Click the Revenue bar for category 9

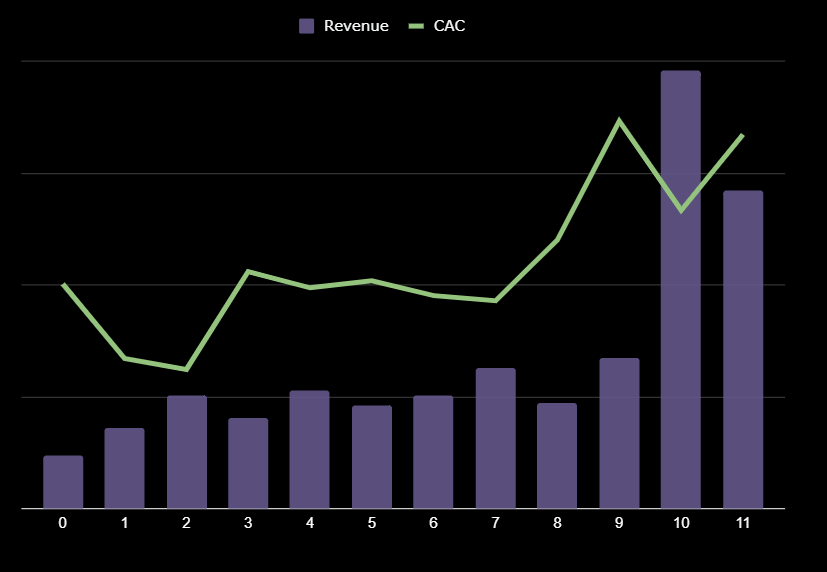tap(619, 433)
